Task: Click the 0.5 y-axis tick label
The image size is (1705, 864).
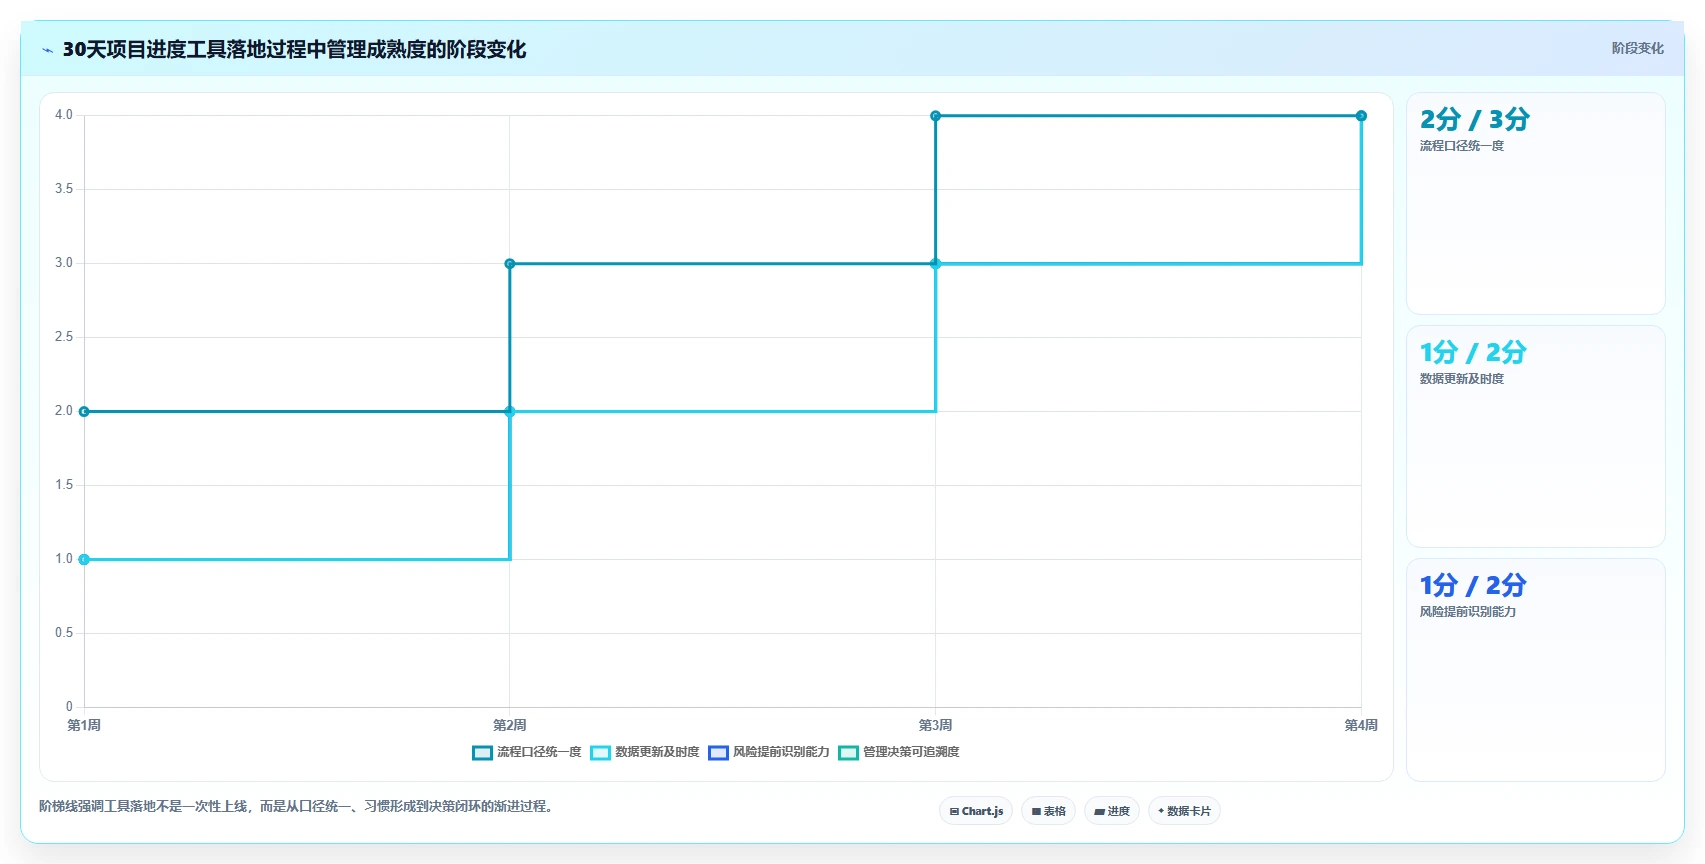Action: pos(64,633)
